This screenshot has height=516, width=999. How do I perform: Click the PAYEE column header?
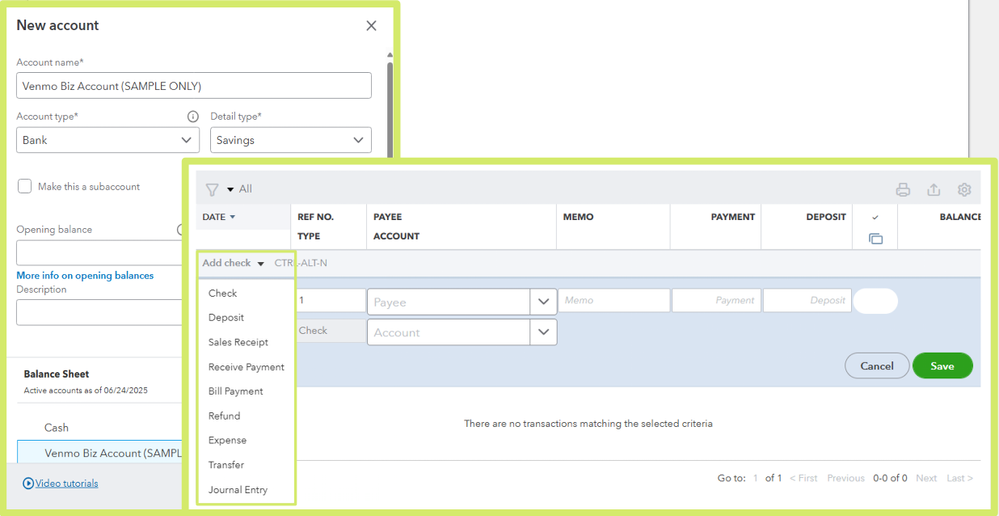click(x=387, y=217)
